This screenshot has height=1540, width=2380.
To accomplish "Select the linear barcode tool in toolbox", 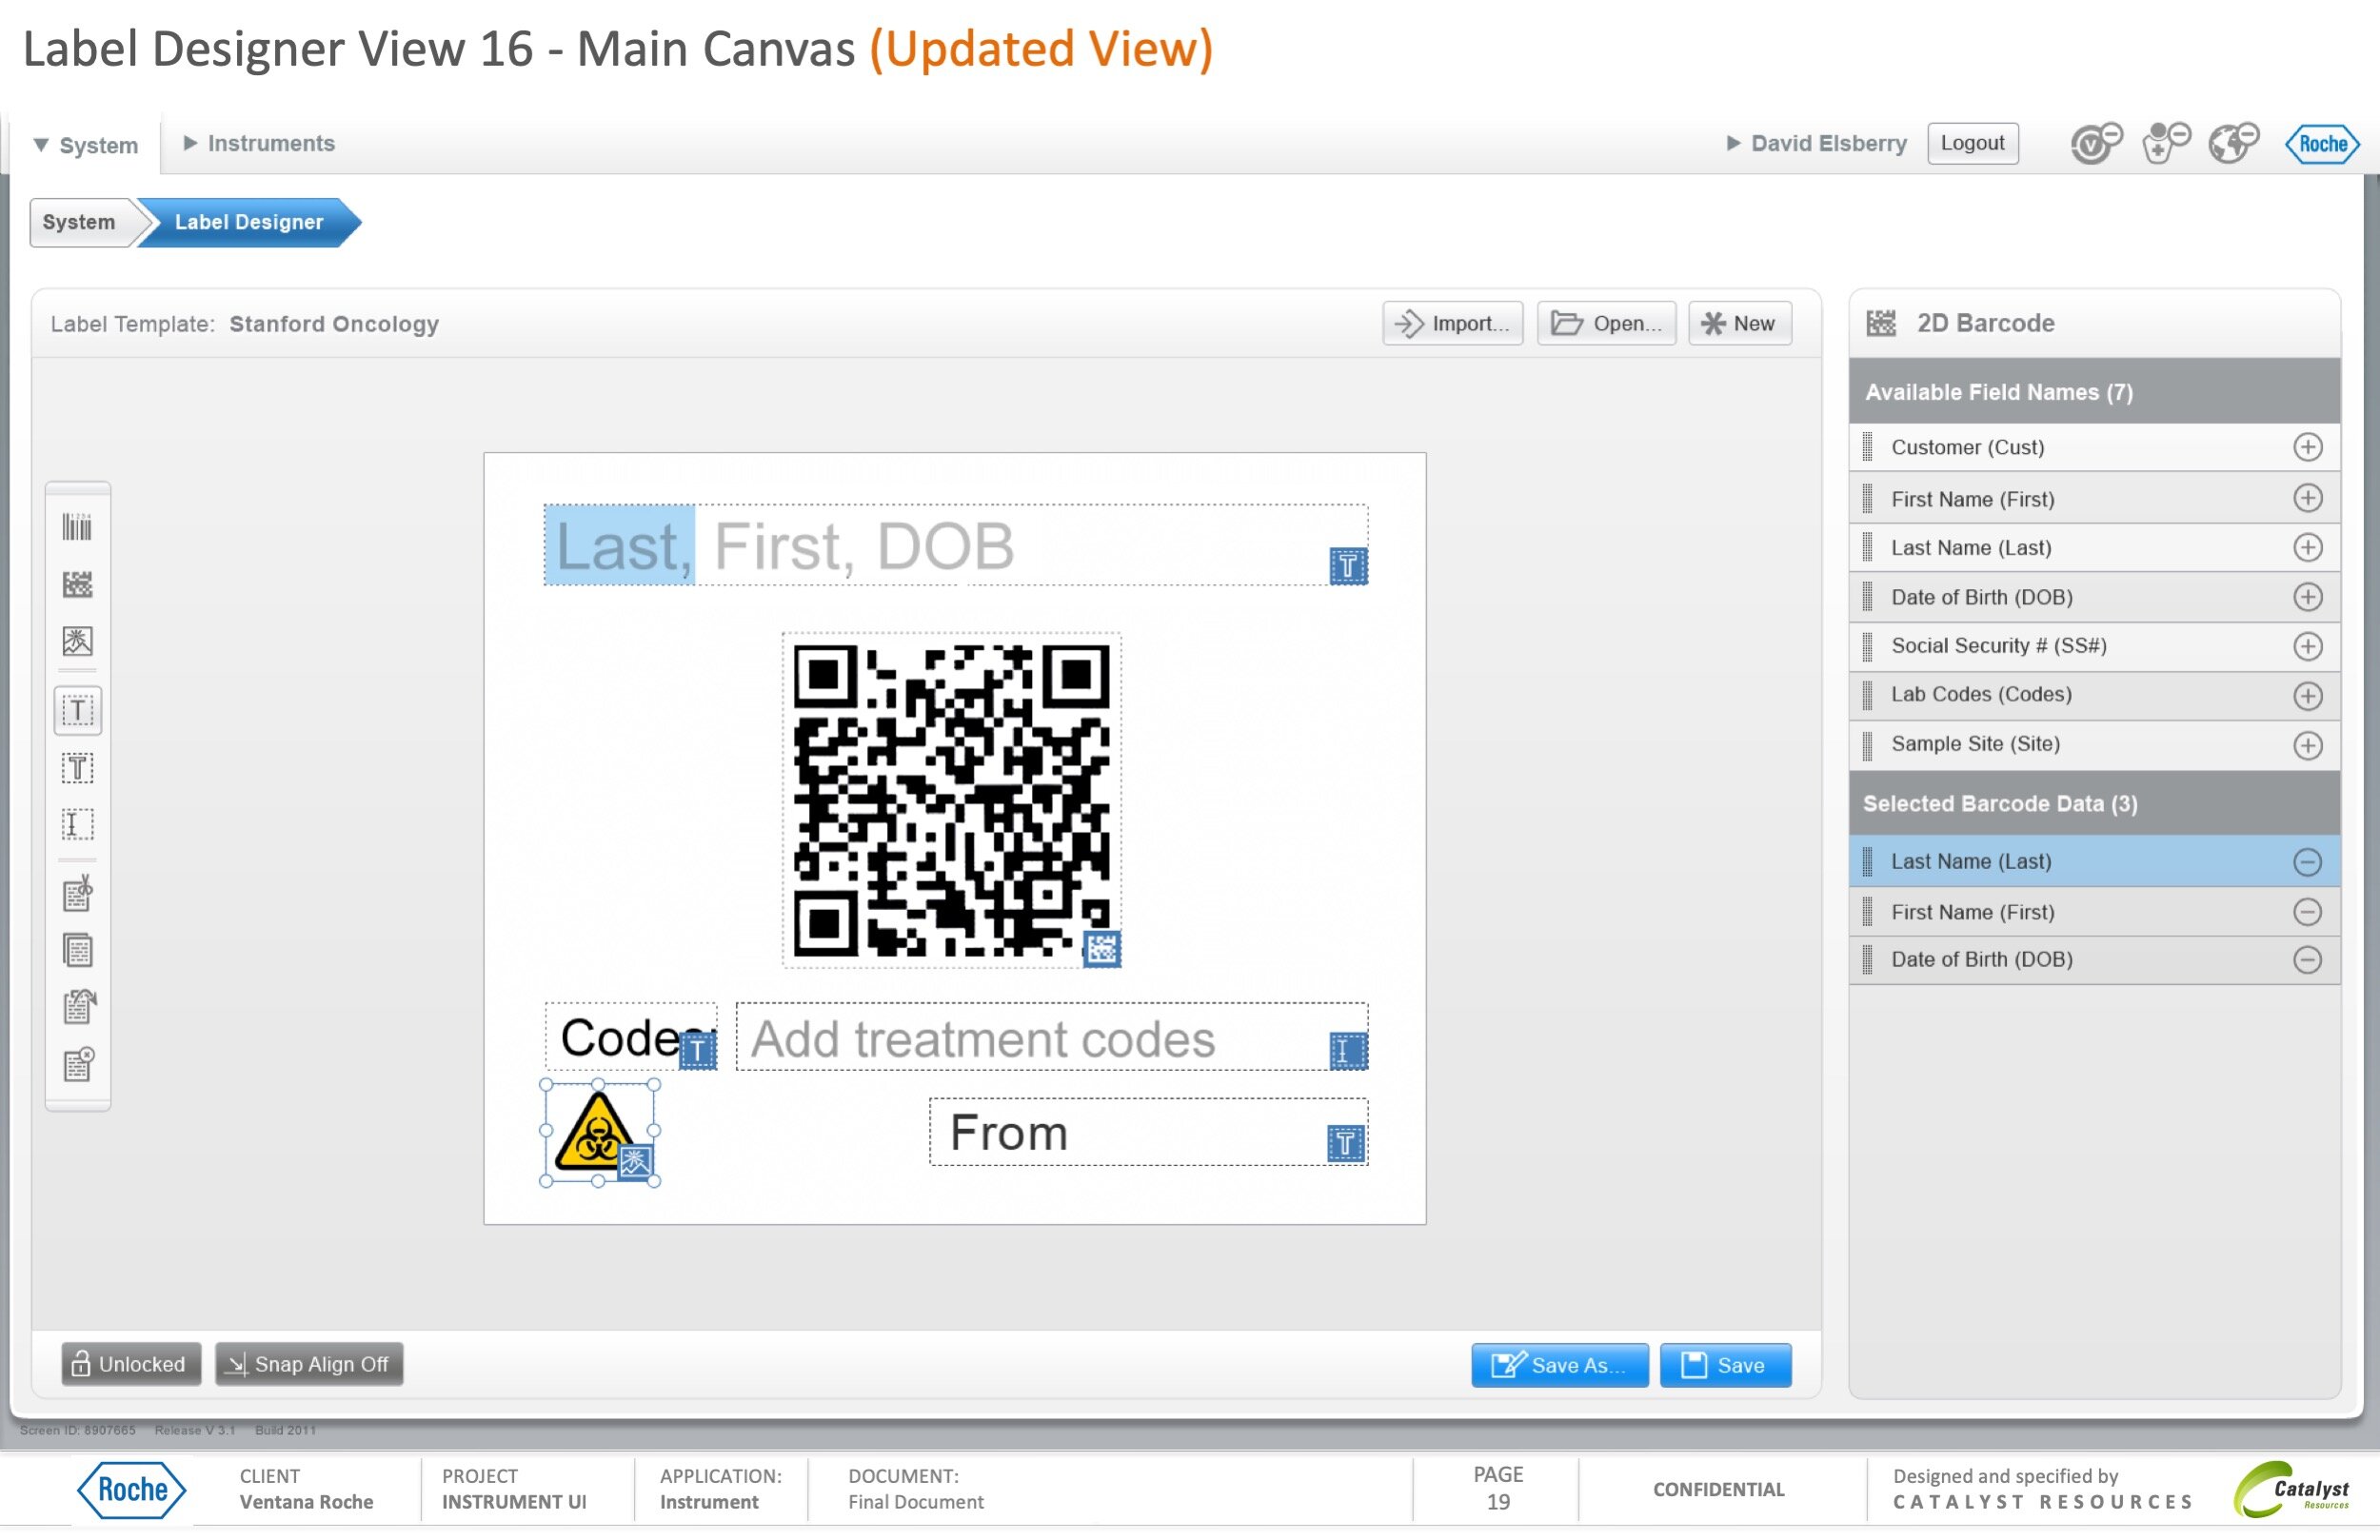I will [77, 527].
